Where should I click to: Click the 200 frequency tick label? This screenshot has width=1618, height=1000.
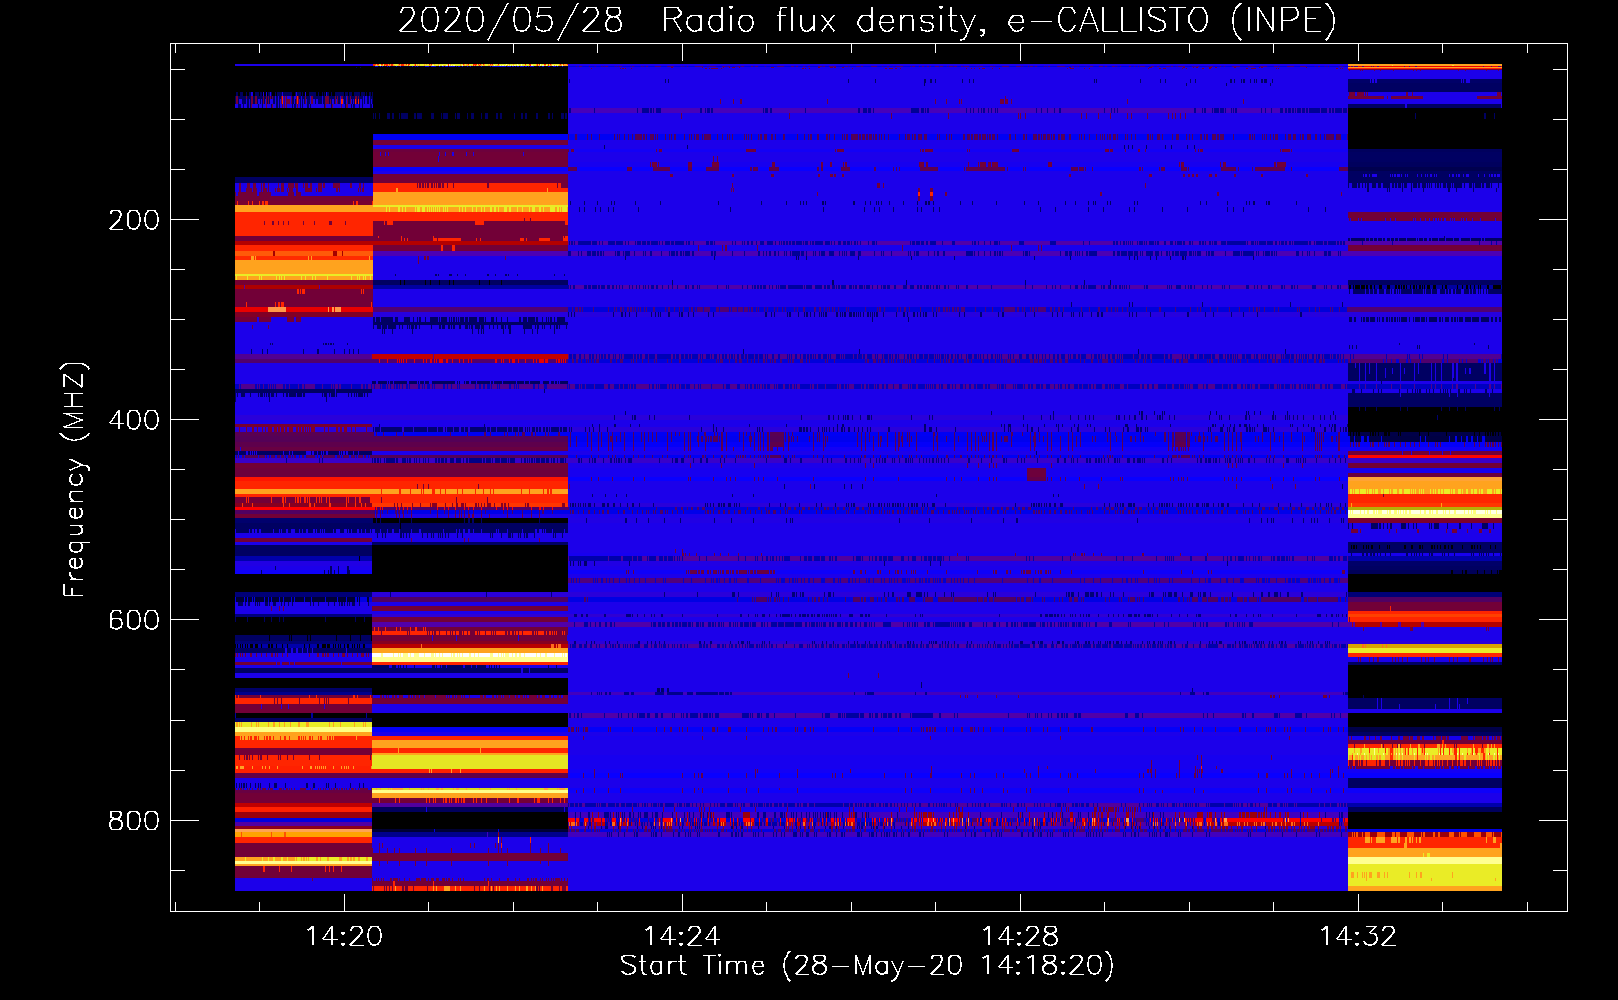coord(134,220)
